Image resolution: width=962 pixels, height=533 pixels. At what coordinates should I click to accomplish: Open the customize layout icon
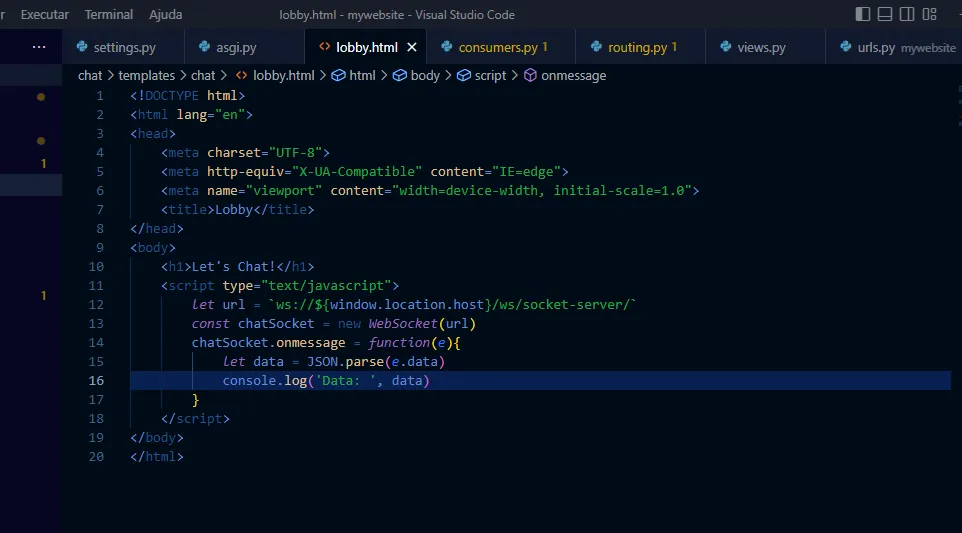click(x=930, y=14)
